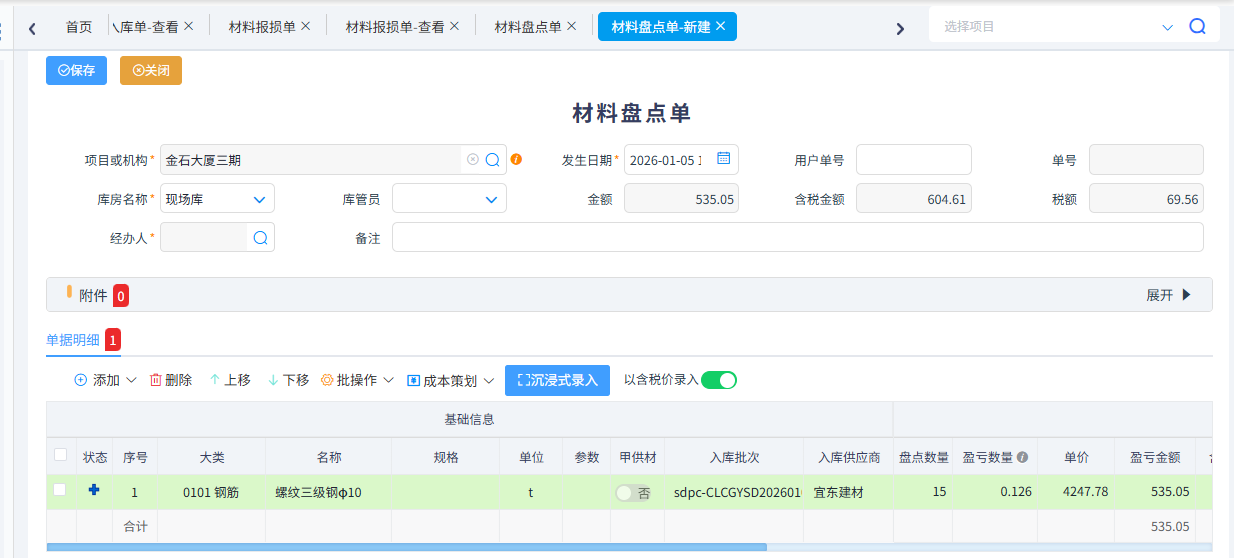Toggle the 甲供材 switch in row 1
This screenshot has height=558, width=1234.
[633, 493]
